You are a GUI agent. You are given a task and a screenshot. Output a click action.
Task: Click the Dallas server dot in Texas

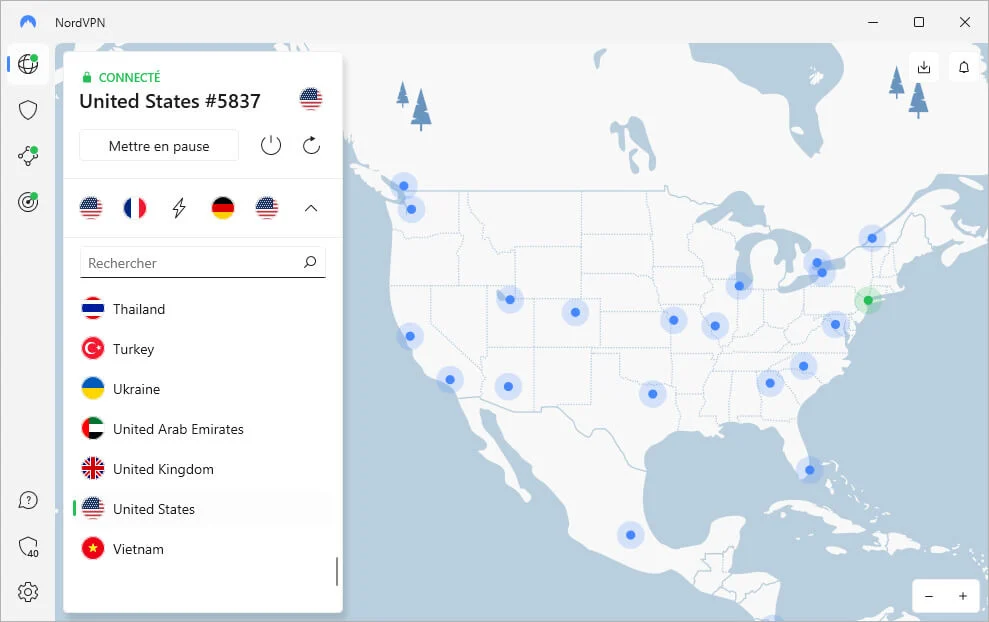point(653,394)
